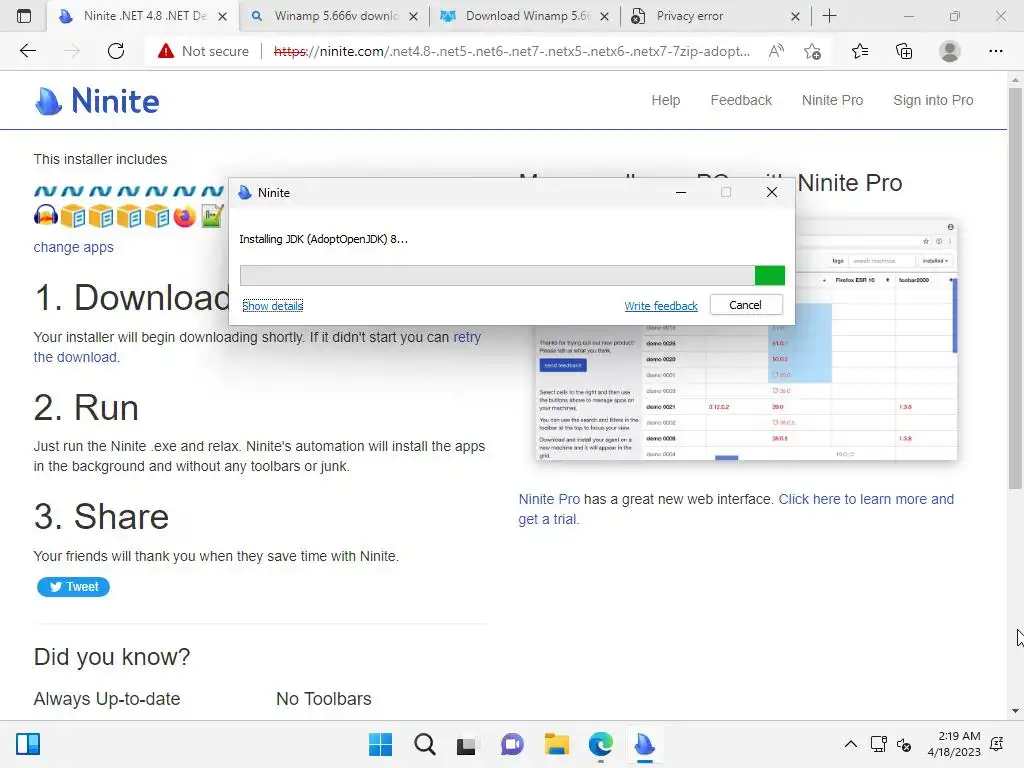The height and width of the screenshot is (768, 1024).
Task: Open the Windows Start menu
Action: tap(380, 744)
